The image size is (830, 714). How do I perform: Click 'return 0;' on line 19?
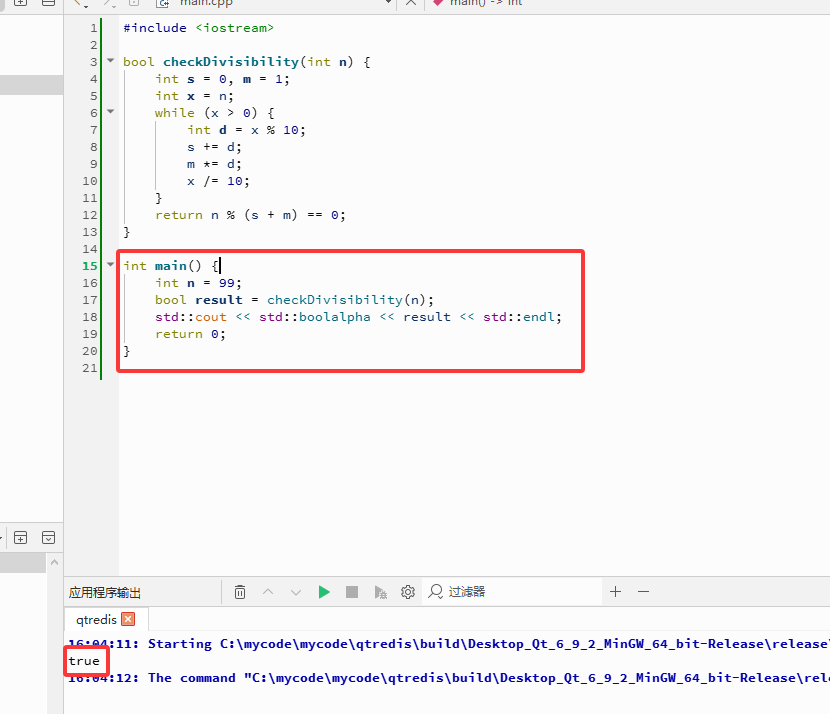pyautogui.click(x=191, y=334)
